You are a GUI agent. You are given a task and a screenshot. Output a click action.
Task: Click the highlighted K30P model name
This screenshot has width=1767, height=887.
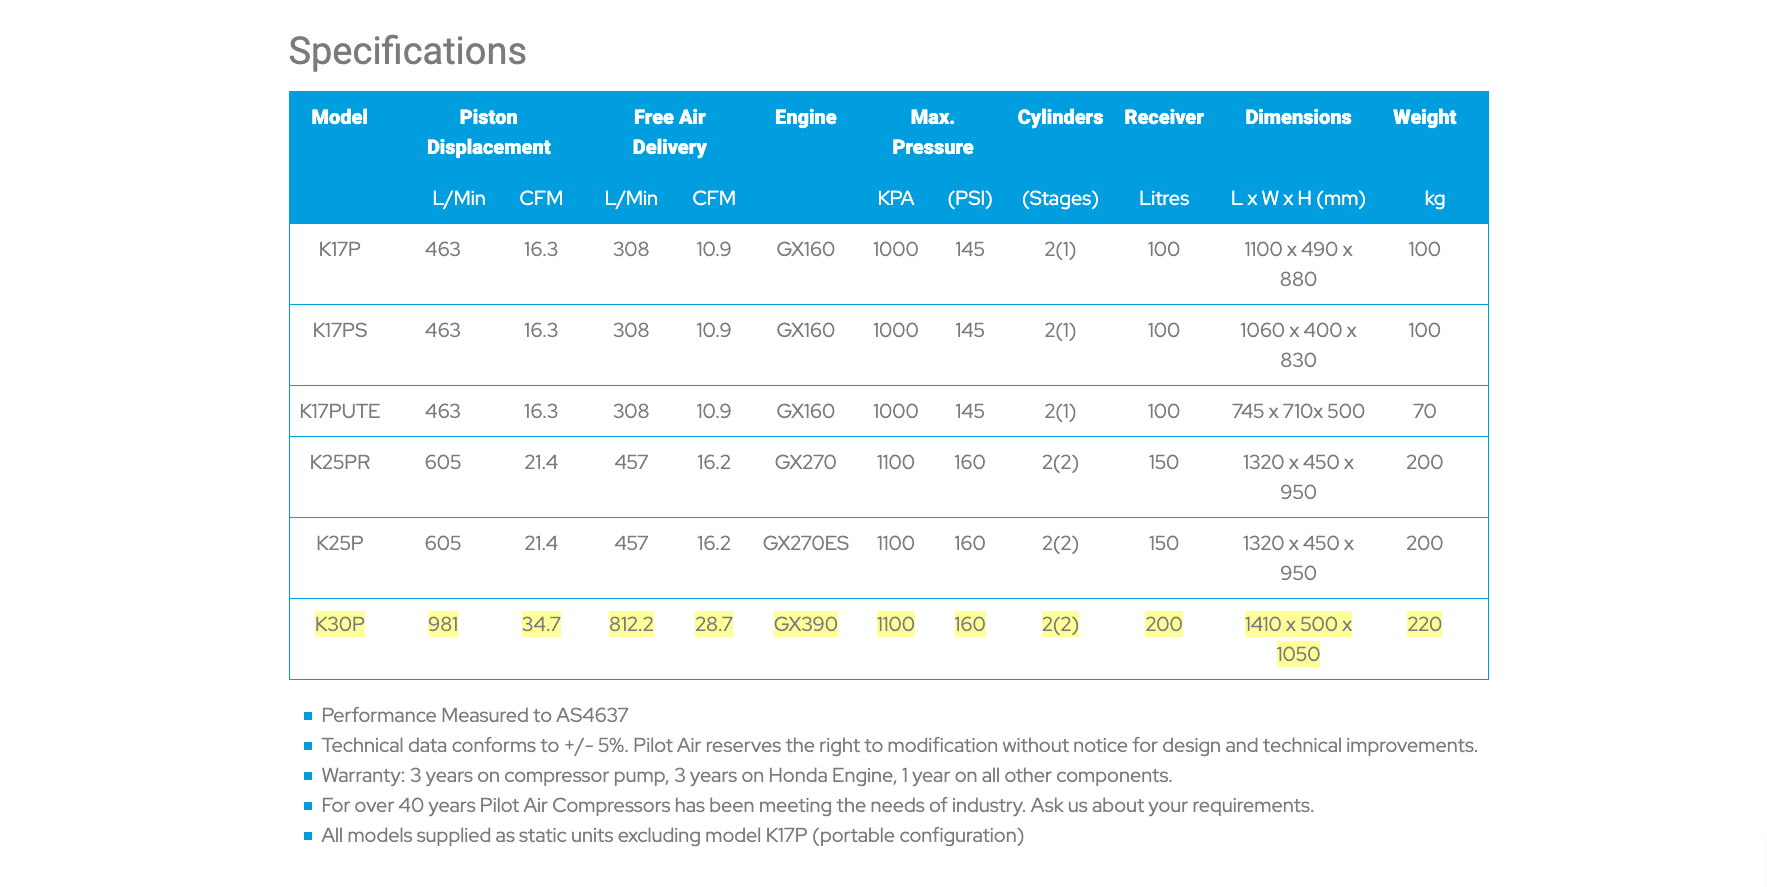339,624
